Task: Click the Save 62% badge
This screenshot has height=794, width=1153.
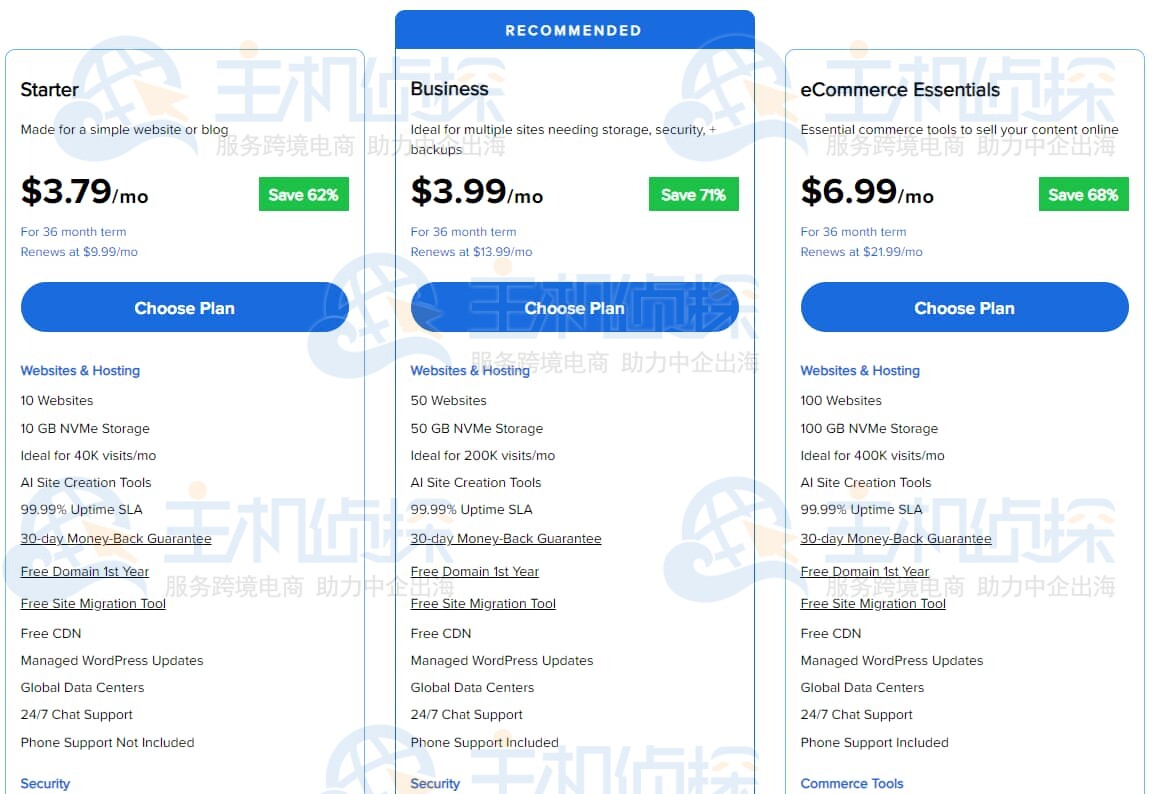Action: [303, 195]
